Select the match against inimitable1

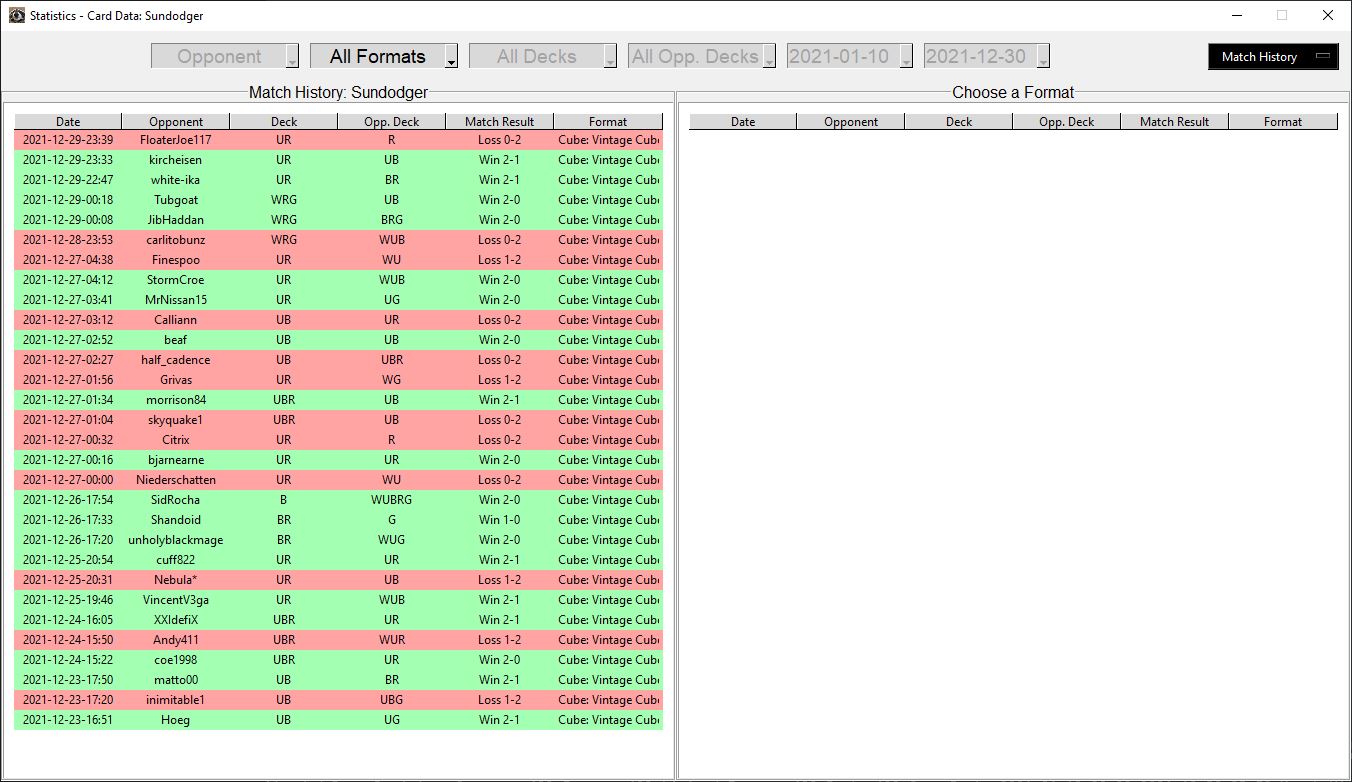coord(338,700)
